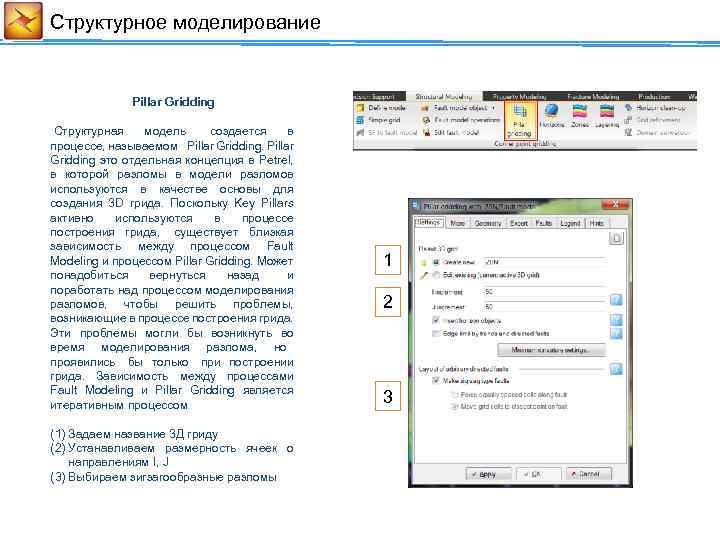Toggle Insert horizon objects checkbox
720x540 pixels.
436,320
